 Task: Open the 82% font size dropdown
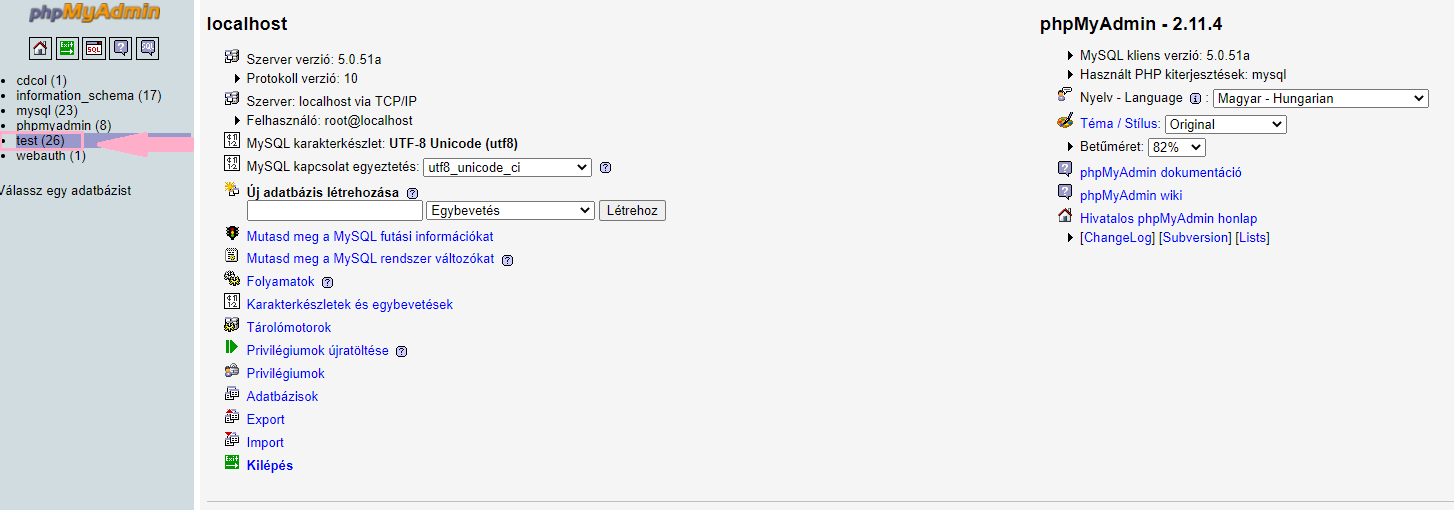[x=1177, y=147]
